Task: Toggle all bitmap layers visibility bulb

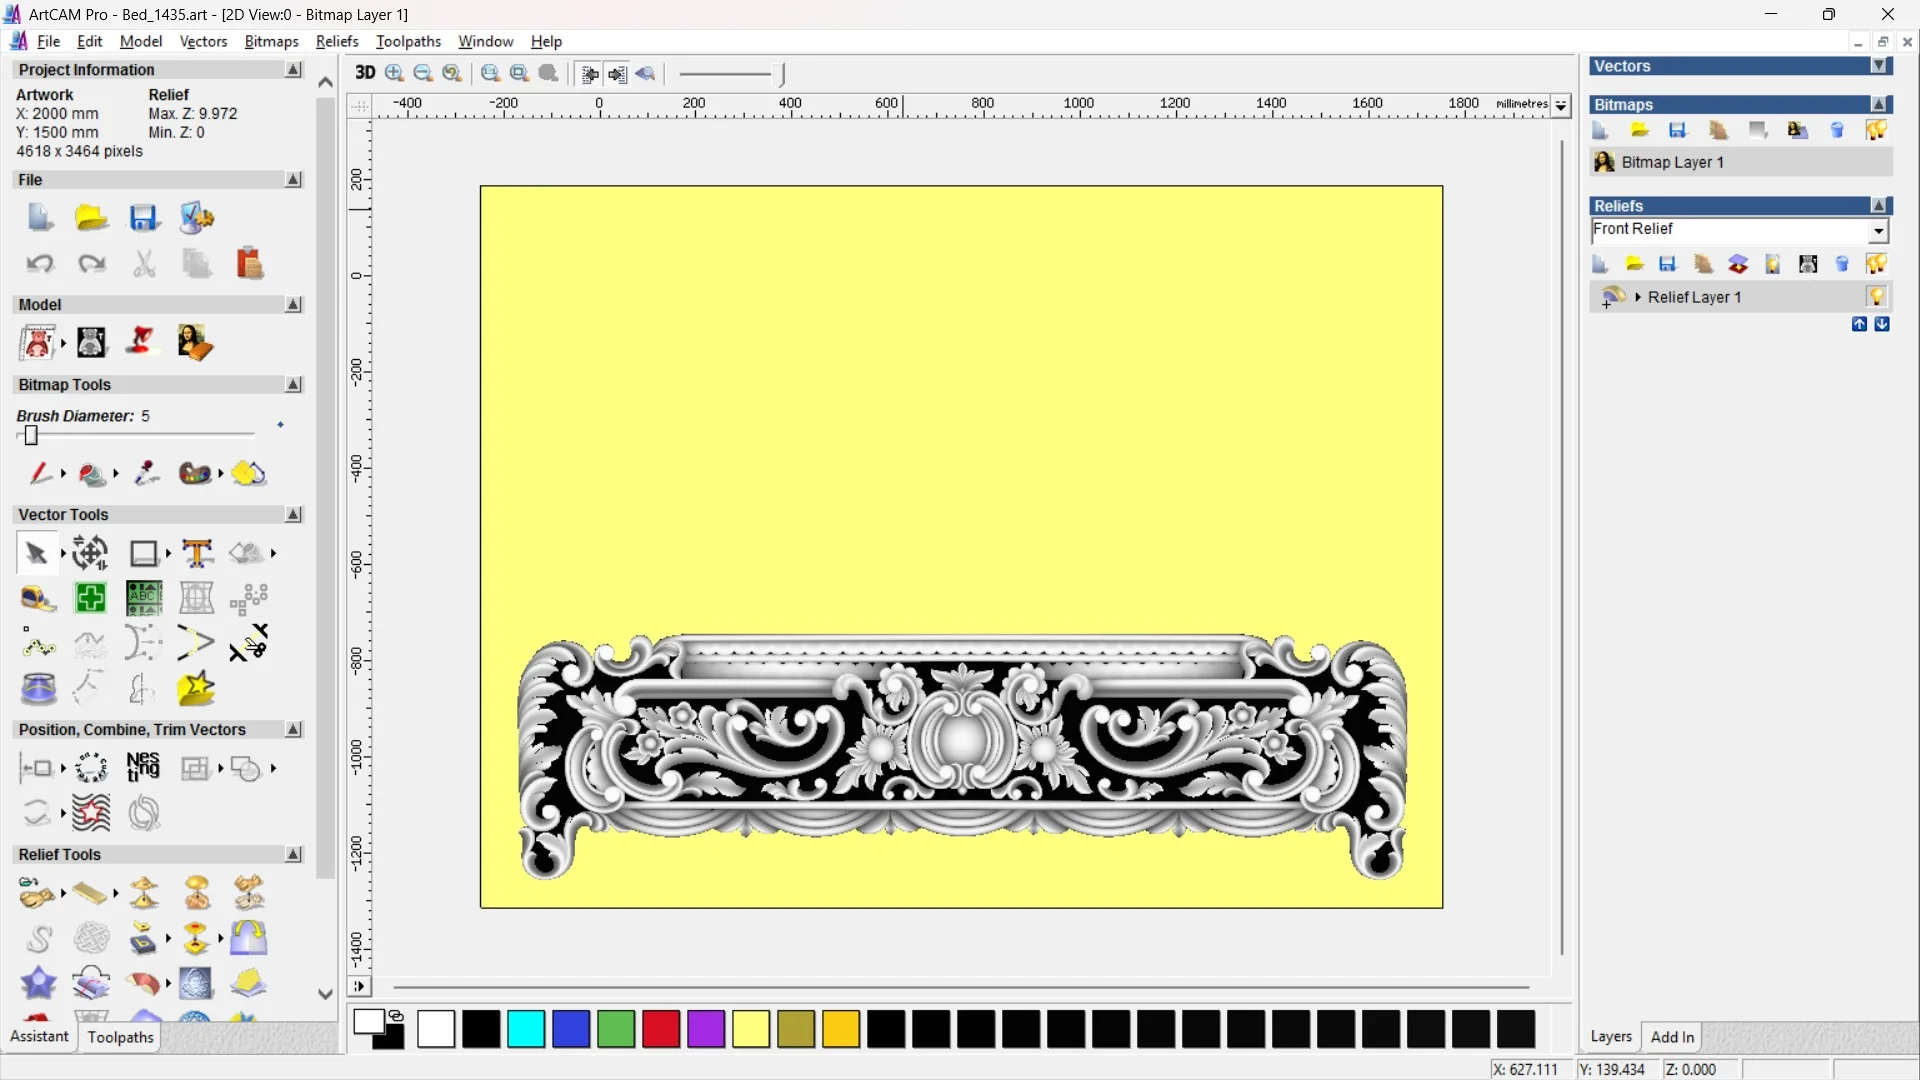Action: [x=1876, y=130]
